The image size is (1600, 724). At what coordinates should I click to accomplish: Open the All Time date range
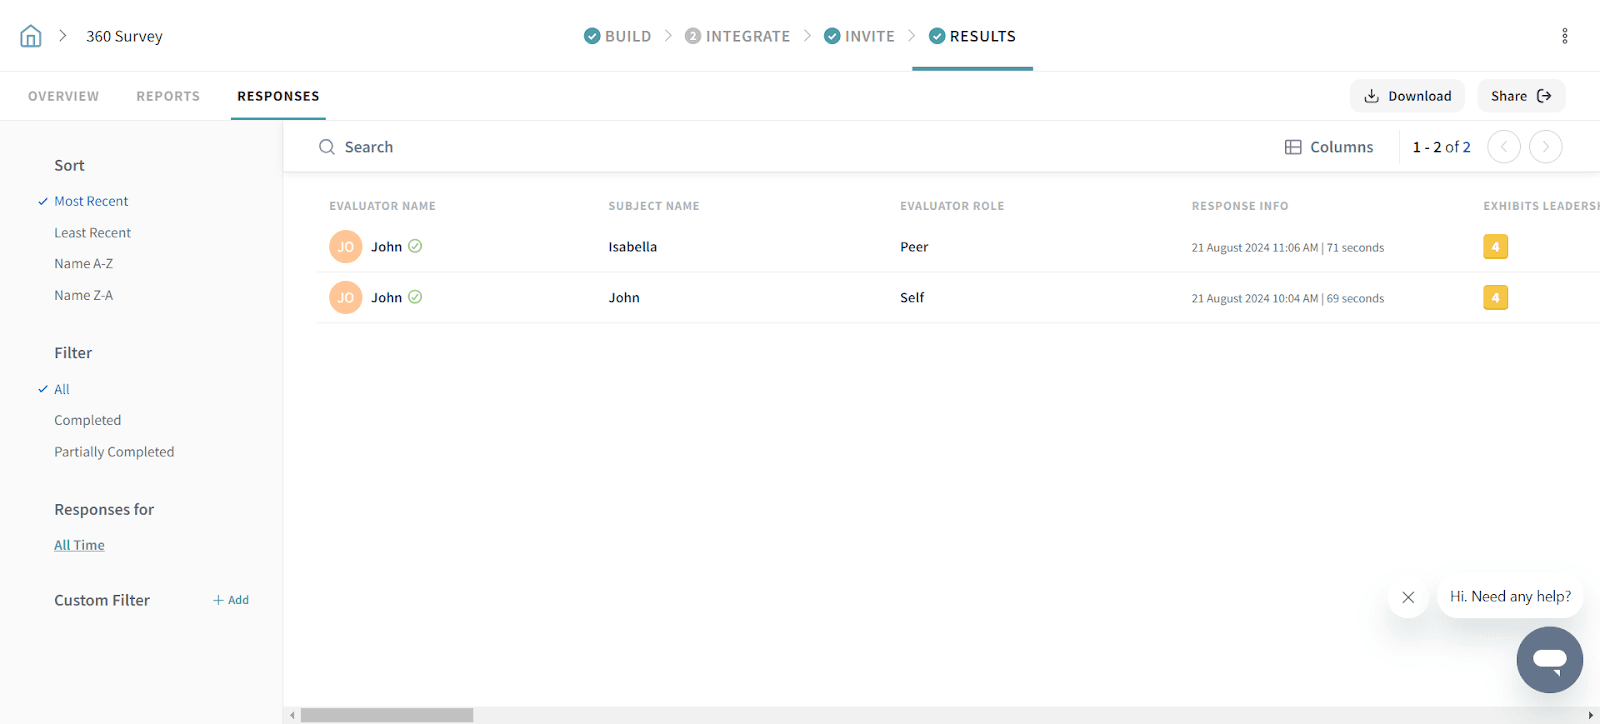79,545
